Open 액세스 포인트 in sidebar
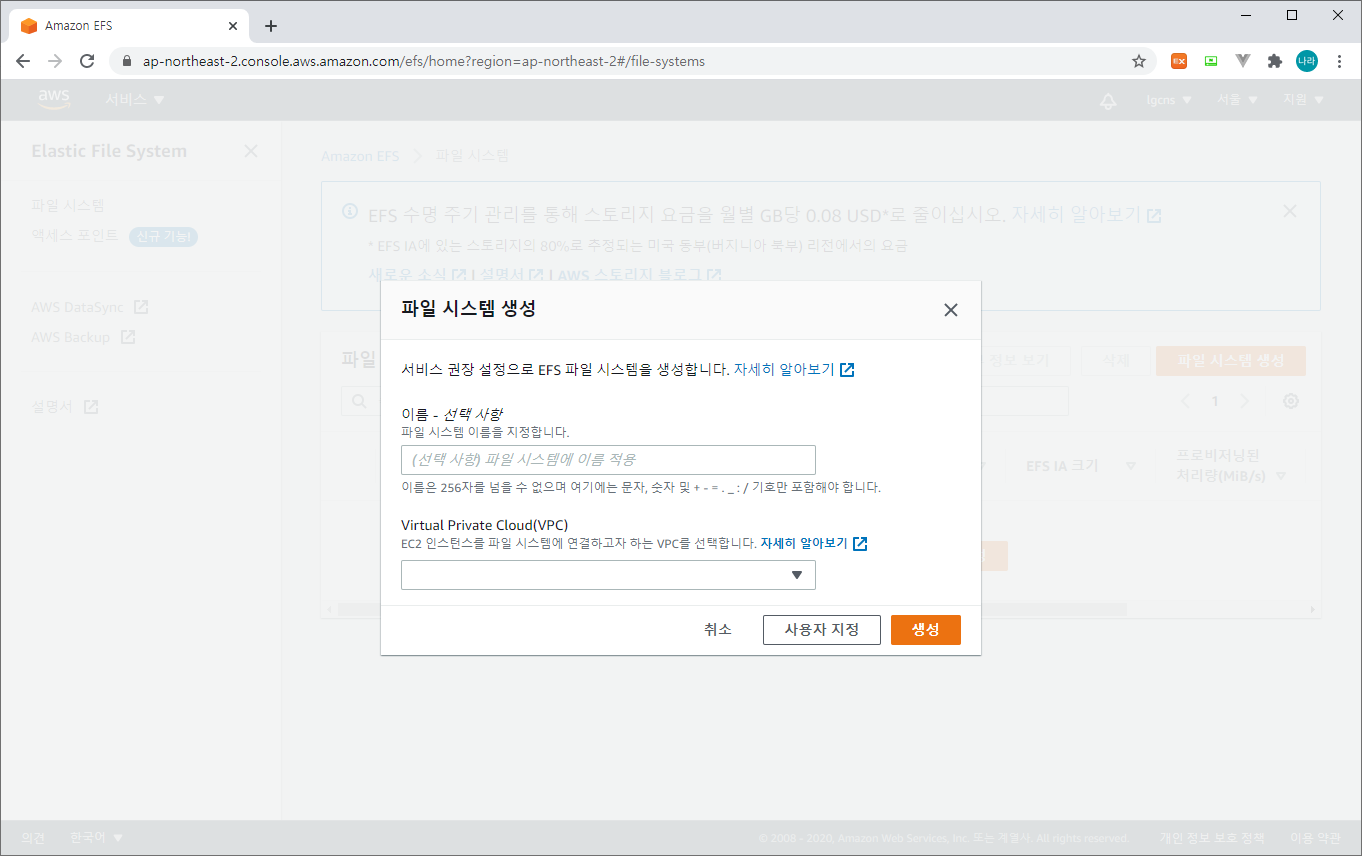This screenshot has height=856, width=1362. point(75,236)
